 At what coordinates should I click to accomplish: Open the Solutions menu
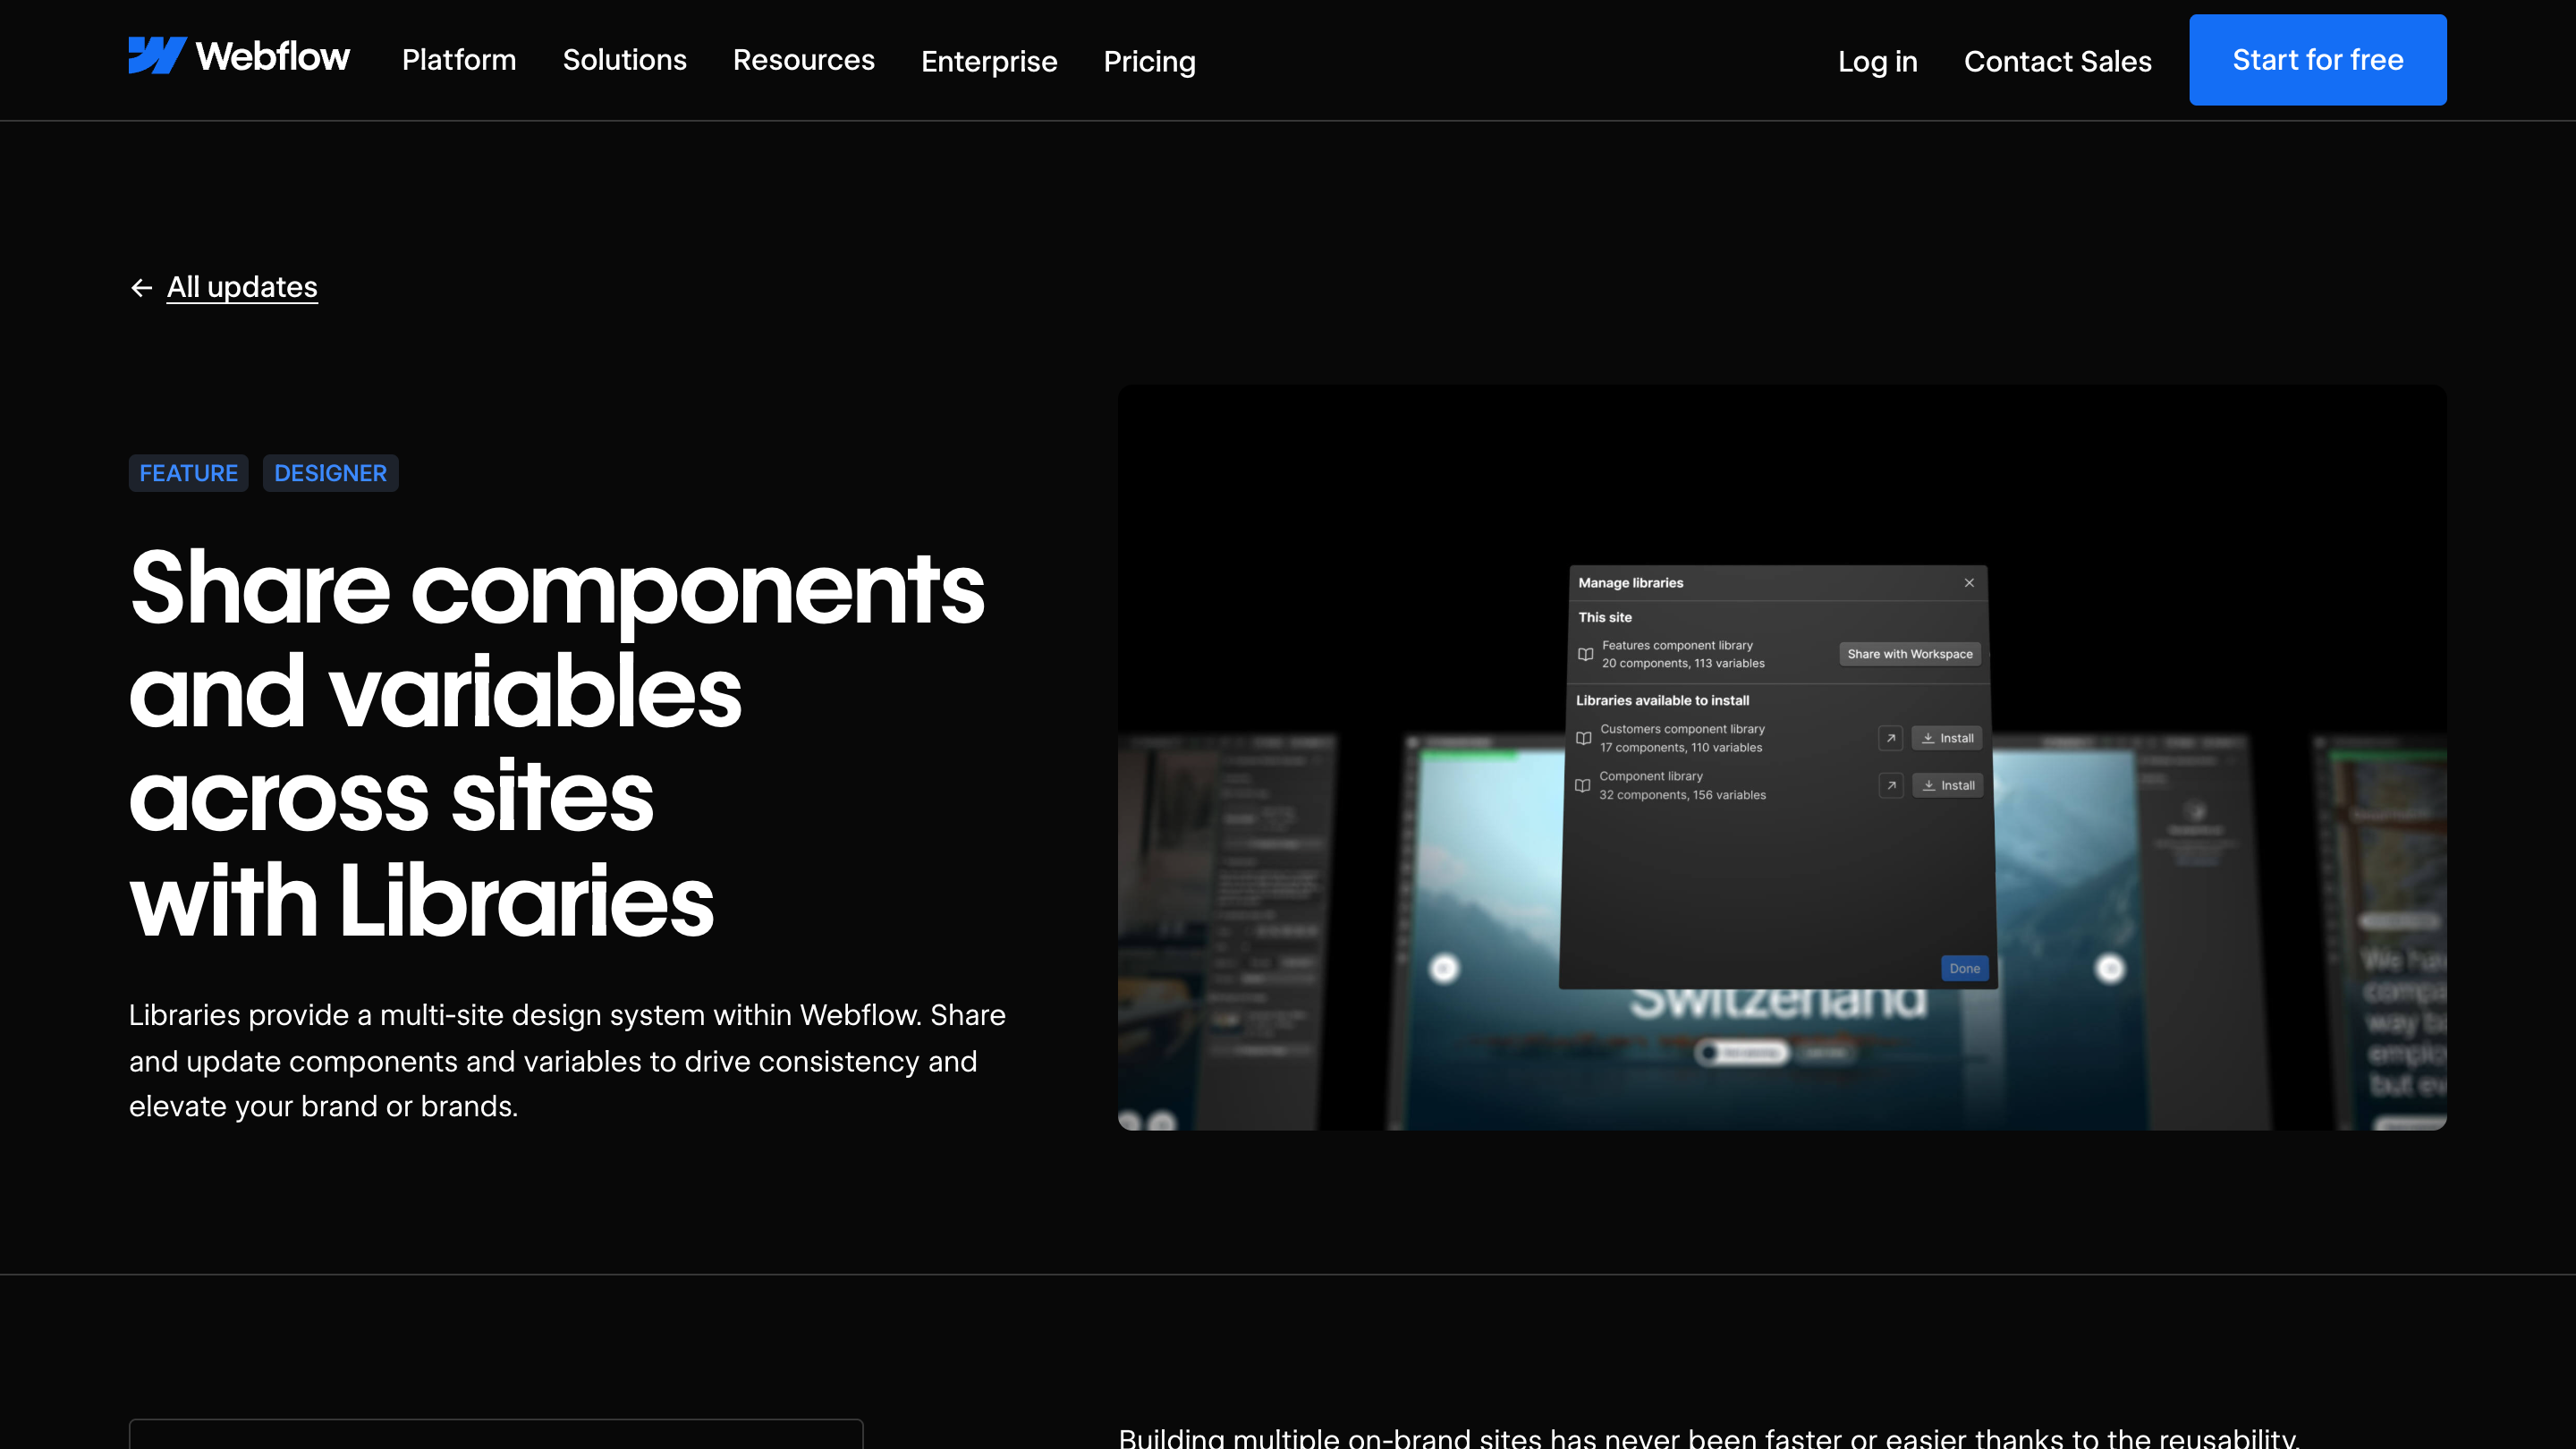click(625, 60)
